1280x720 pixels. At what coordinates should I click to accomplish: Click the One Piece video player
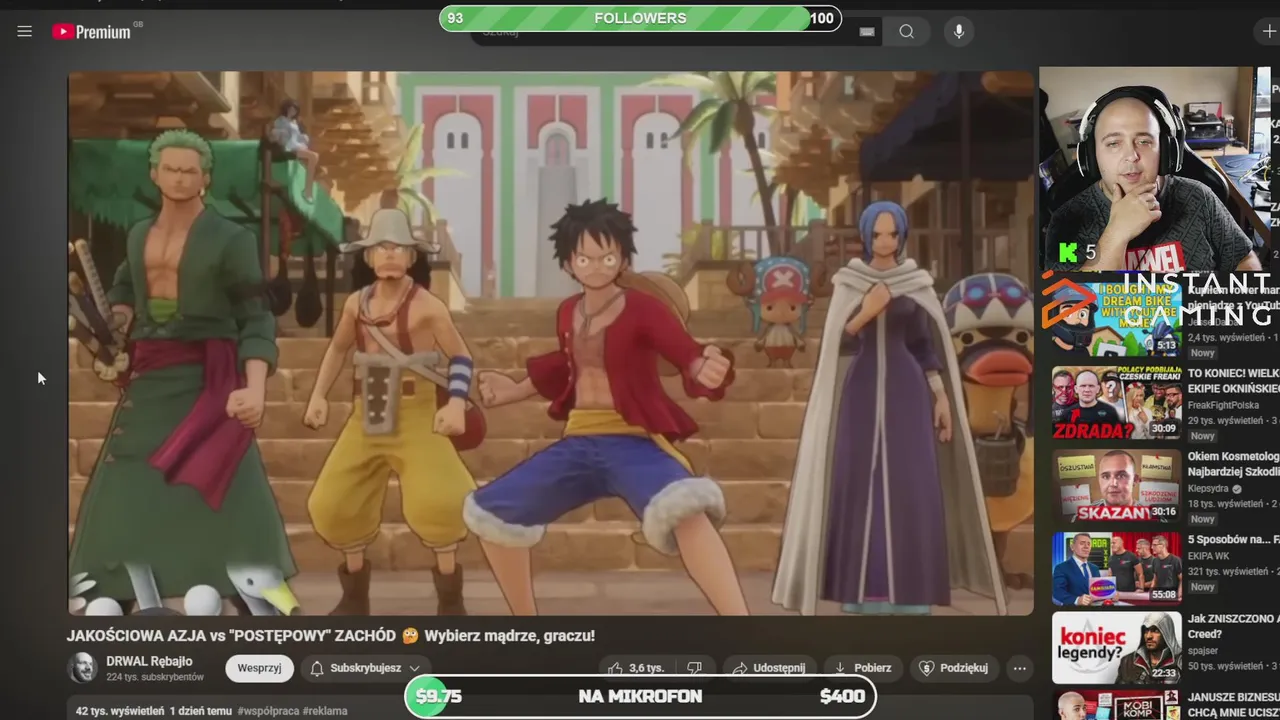(550, 343)
